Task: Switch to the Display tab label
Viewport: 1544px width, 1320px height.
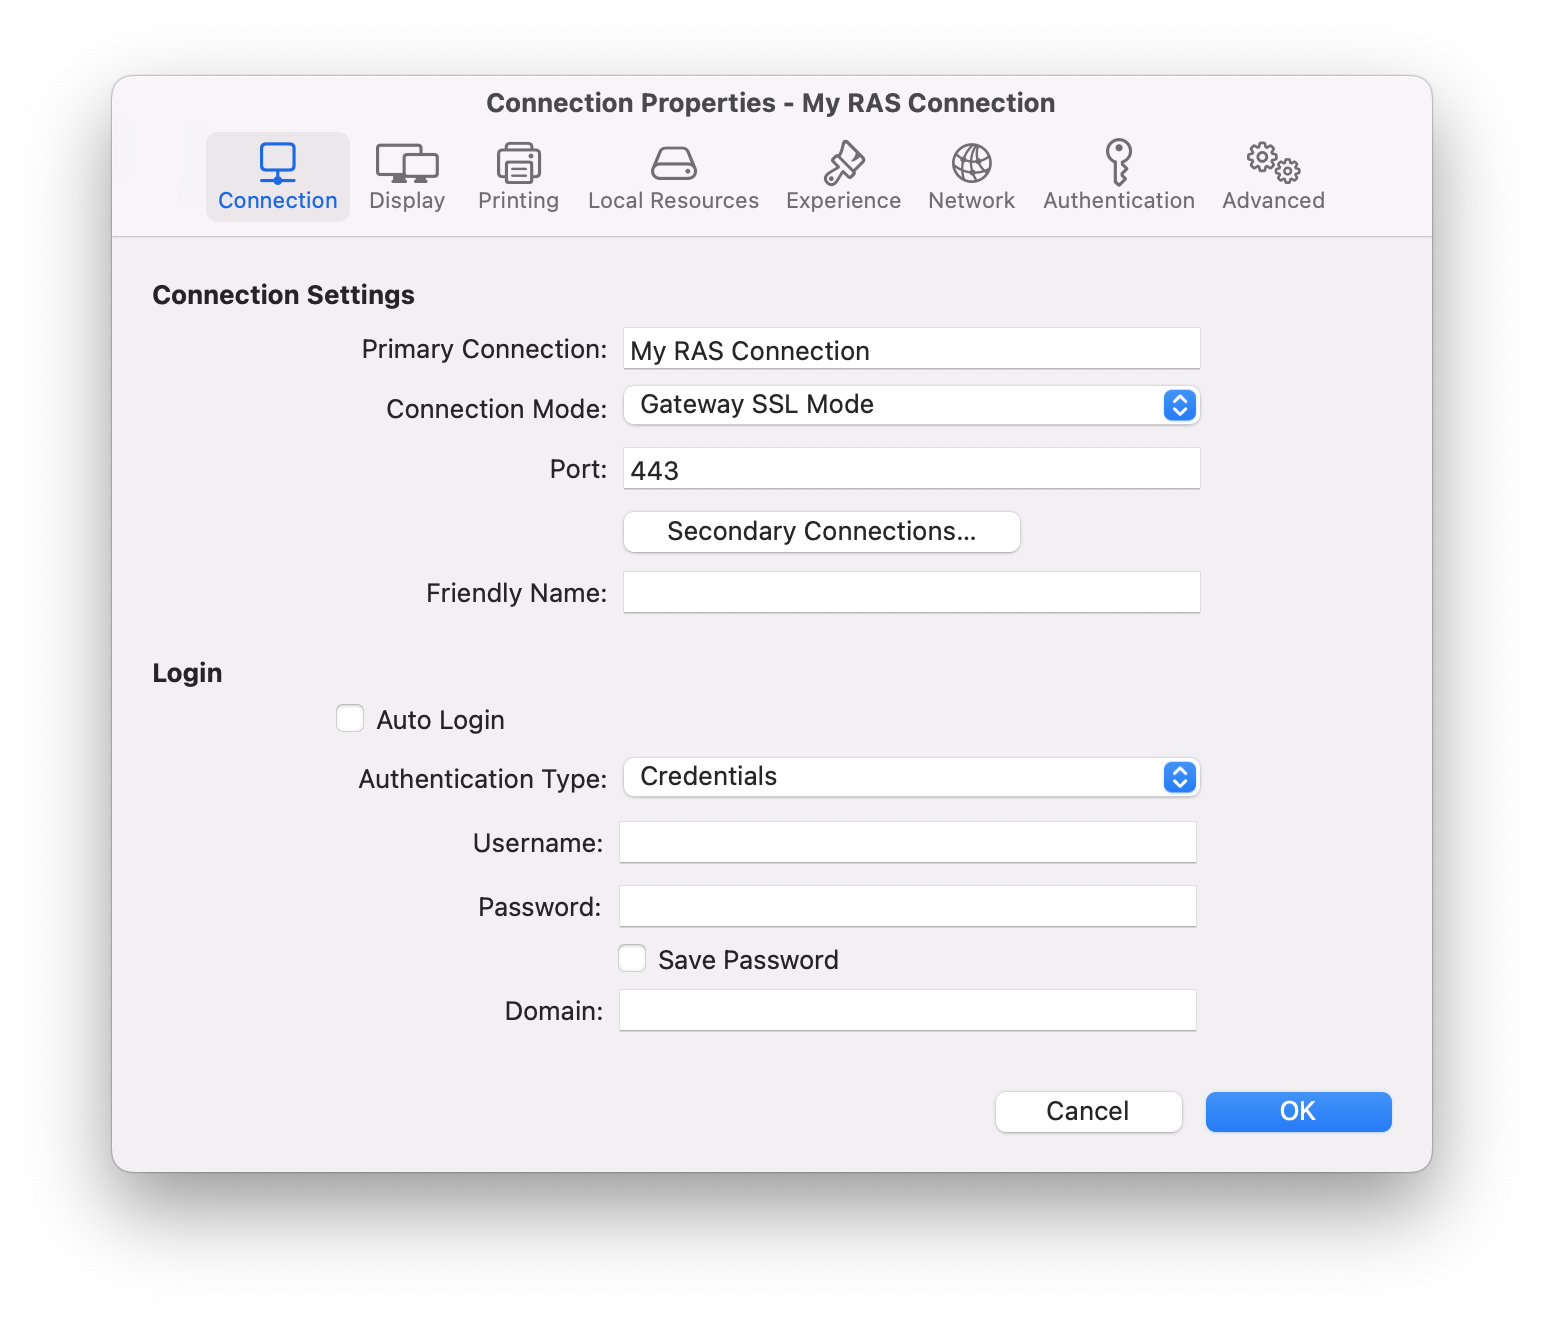Action: pyautogui.click(x=407, y=201)
